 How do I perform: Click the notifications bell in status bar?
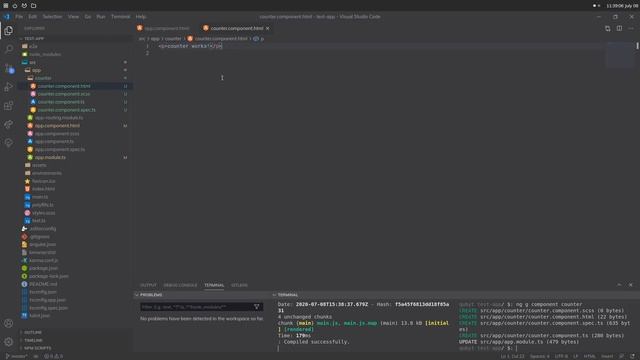tap(632, 356)
